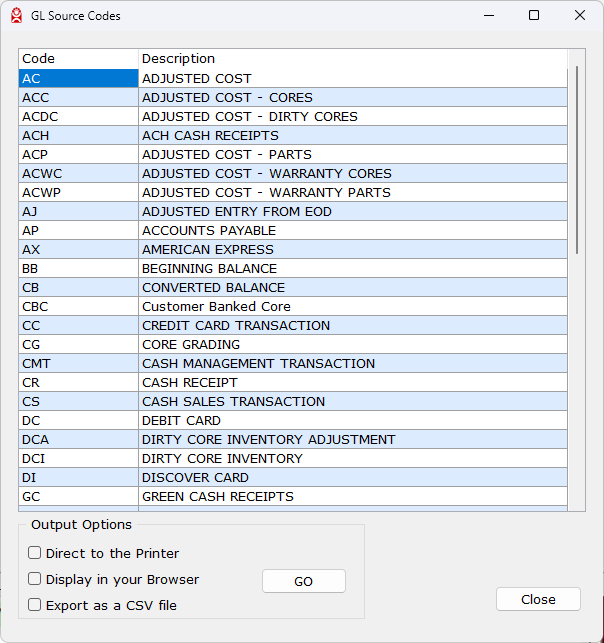Image resolution: width=604 pixels, height=643 pixels.
Task: Toggle Export as a CSV file
Action: pyautogui.click(x=35, y=605)
